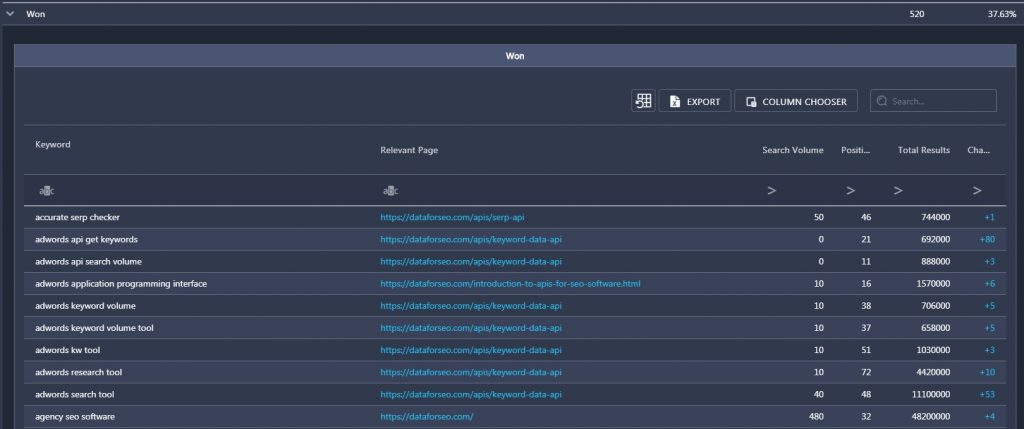Select keyword 'adwords research tool'
Image resolution: width=1024 pixels, height=429 pixels.
78,373
